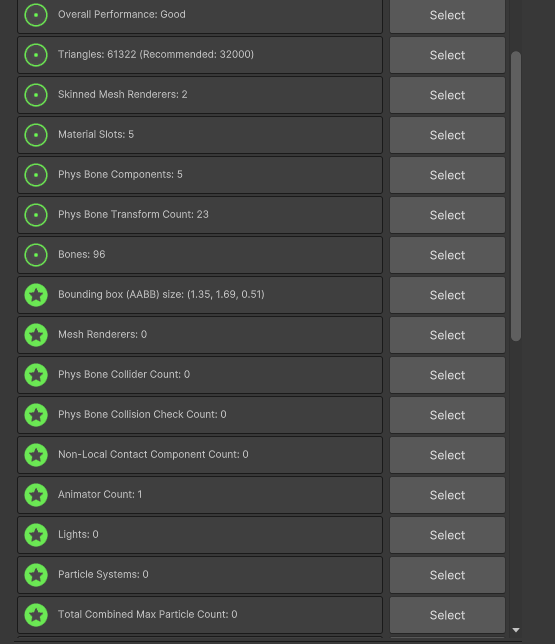Choose Select for Phys Bone Collider Count
The width and height of the screenshot is (555, 644).
click(447, 375)
